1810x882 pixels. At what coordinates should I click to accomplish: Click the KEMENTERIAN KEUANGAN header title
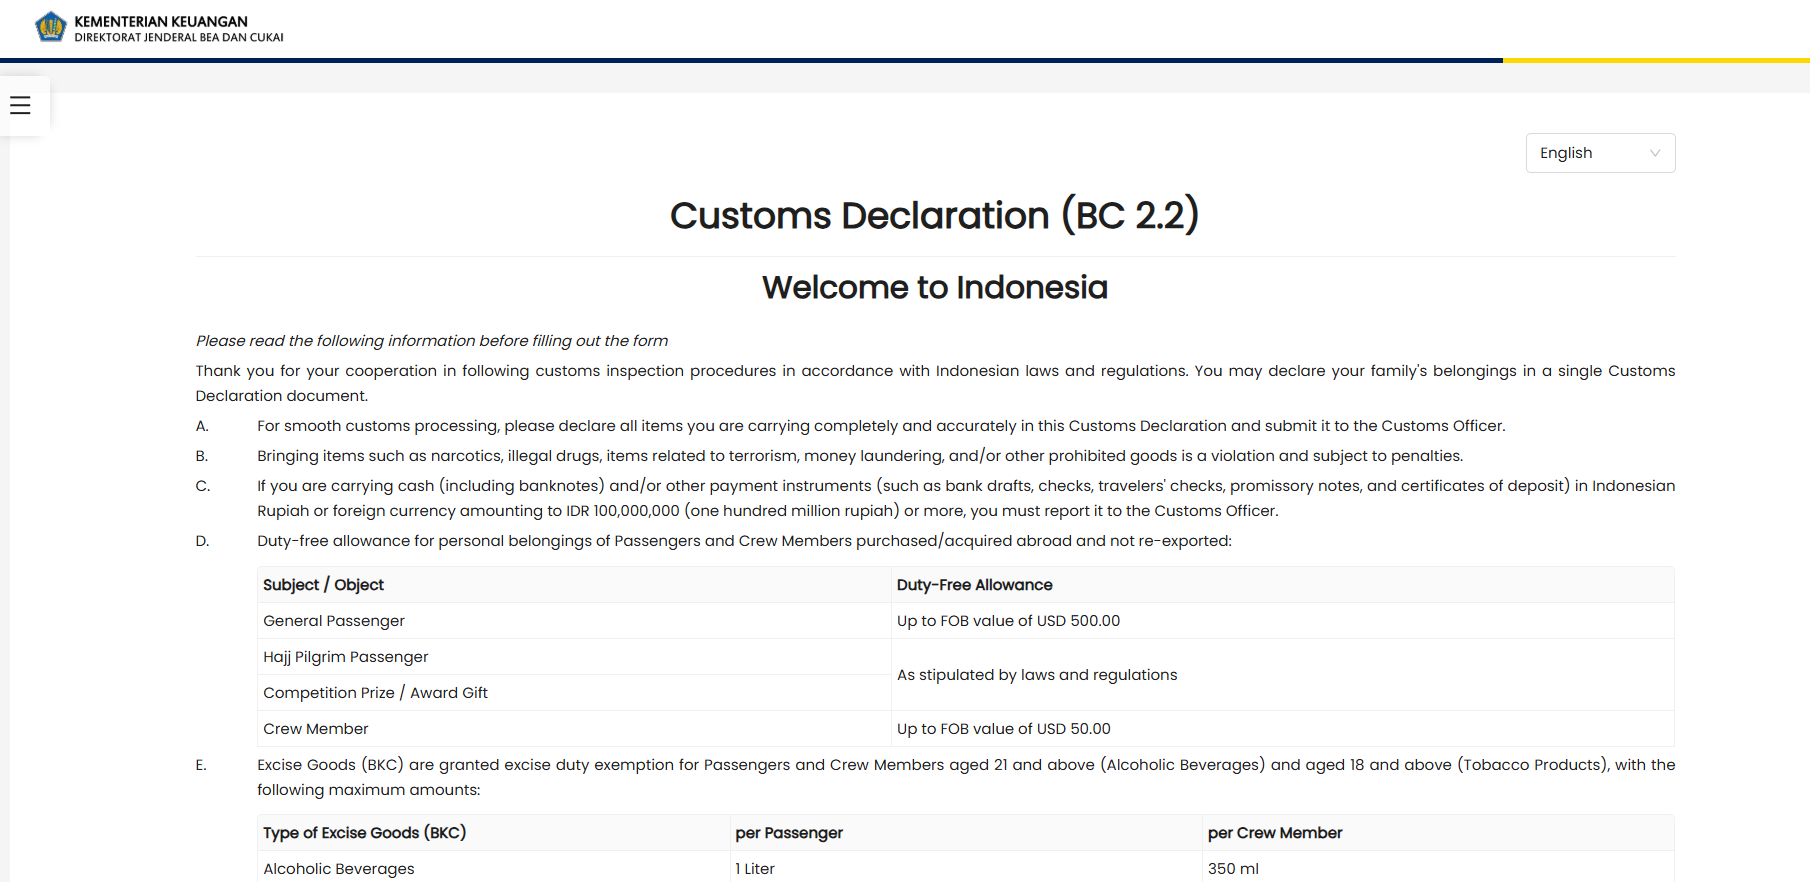(x=161, y=21)
